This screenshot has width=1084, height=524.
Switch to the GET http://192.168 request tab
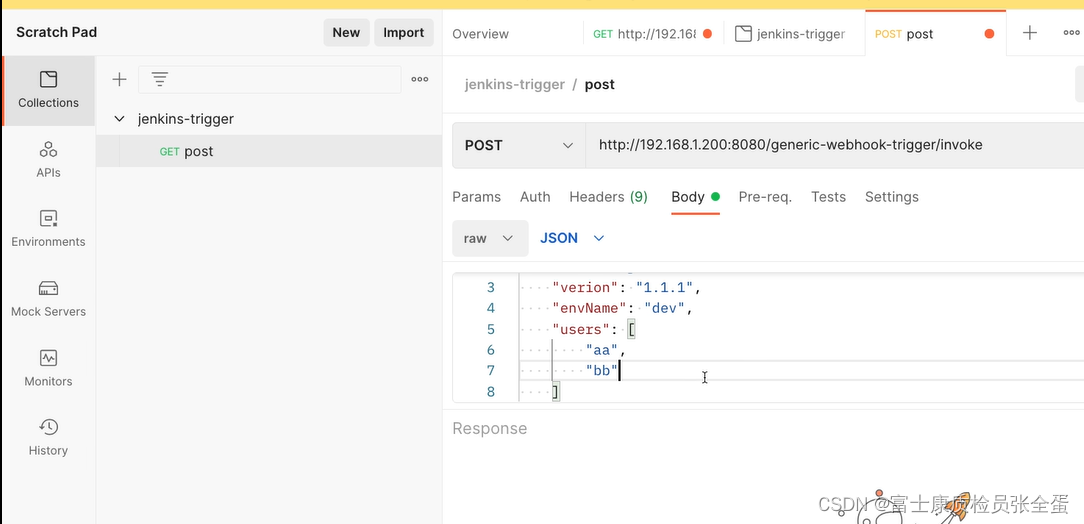pos(653,34)
